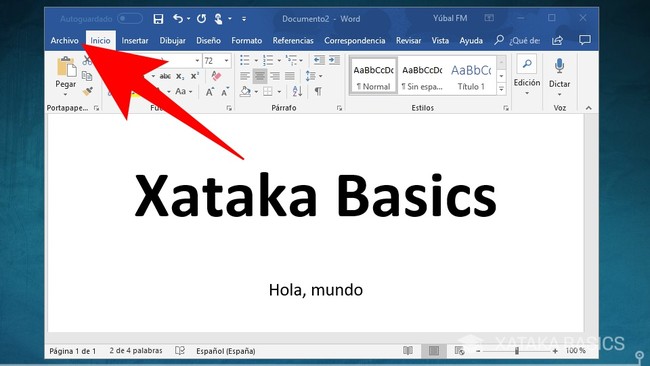Image resolution: width=650 pixels, height=366 pixels.
Task: Decrease paragraph indent
Action: point(319,60)
